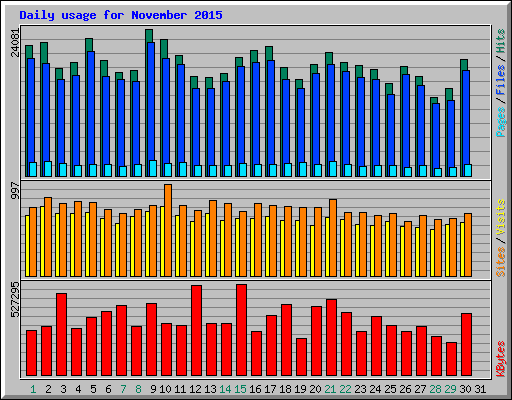The image size is (512, 400).
Task: Click day label 10 on the x-axis
Action: 165,389
